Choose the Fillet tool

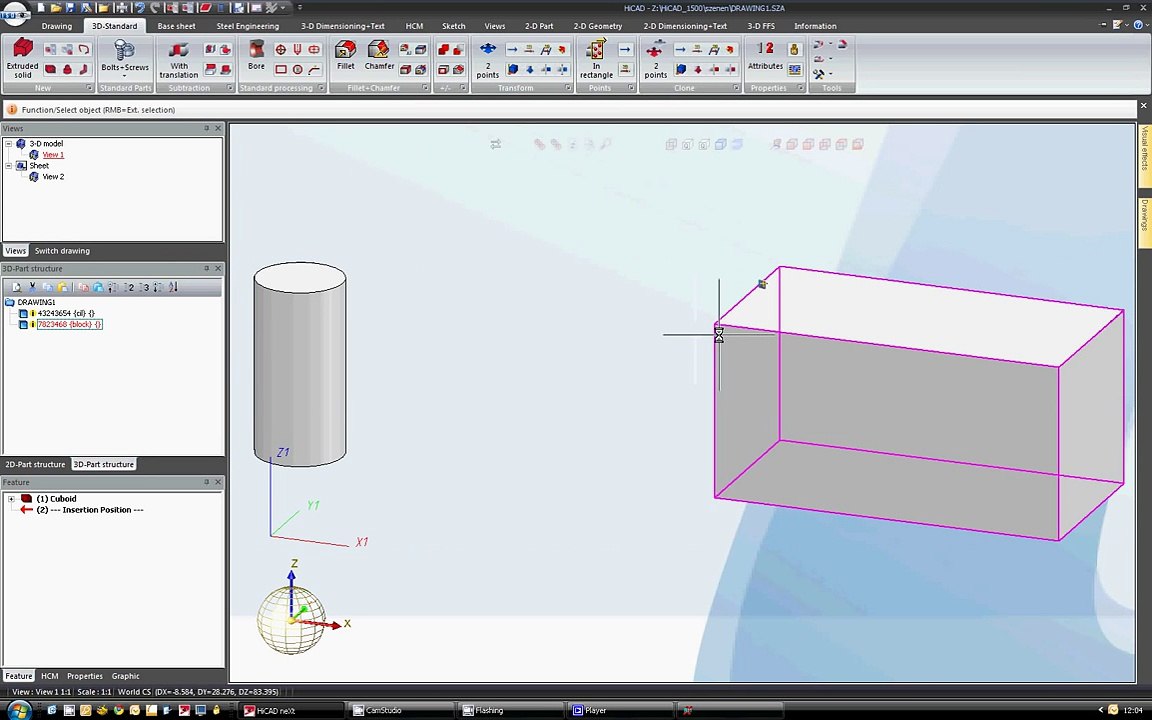pyautogui.click(x=345, y=56)
